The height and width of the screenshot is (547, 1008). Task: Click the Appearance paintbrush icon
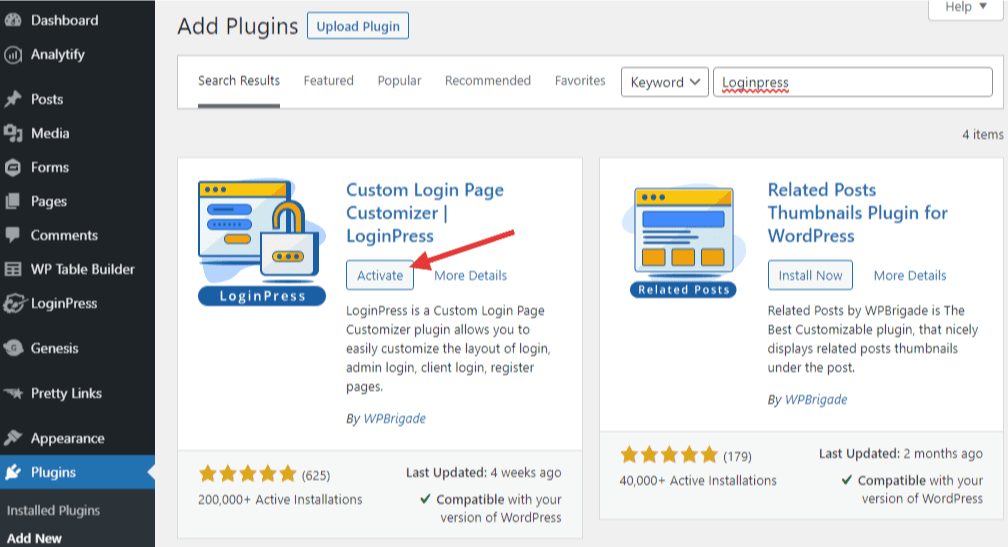point(13,438)
